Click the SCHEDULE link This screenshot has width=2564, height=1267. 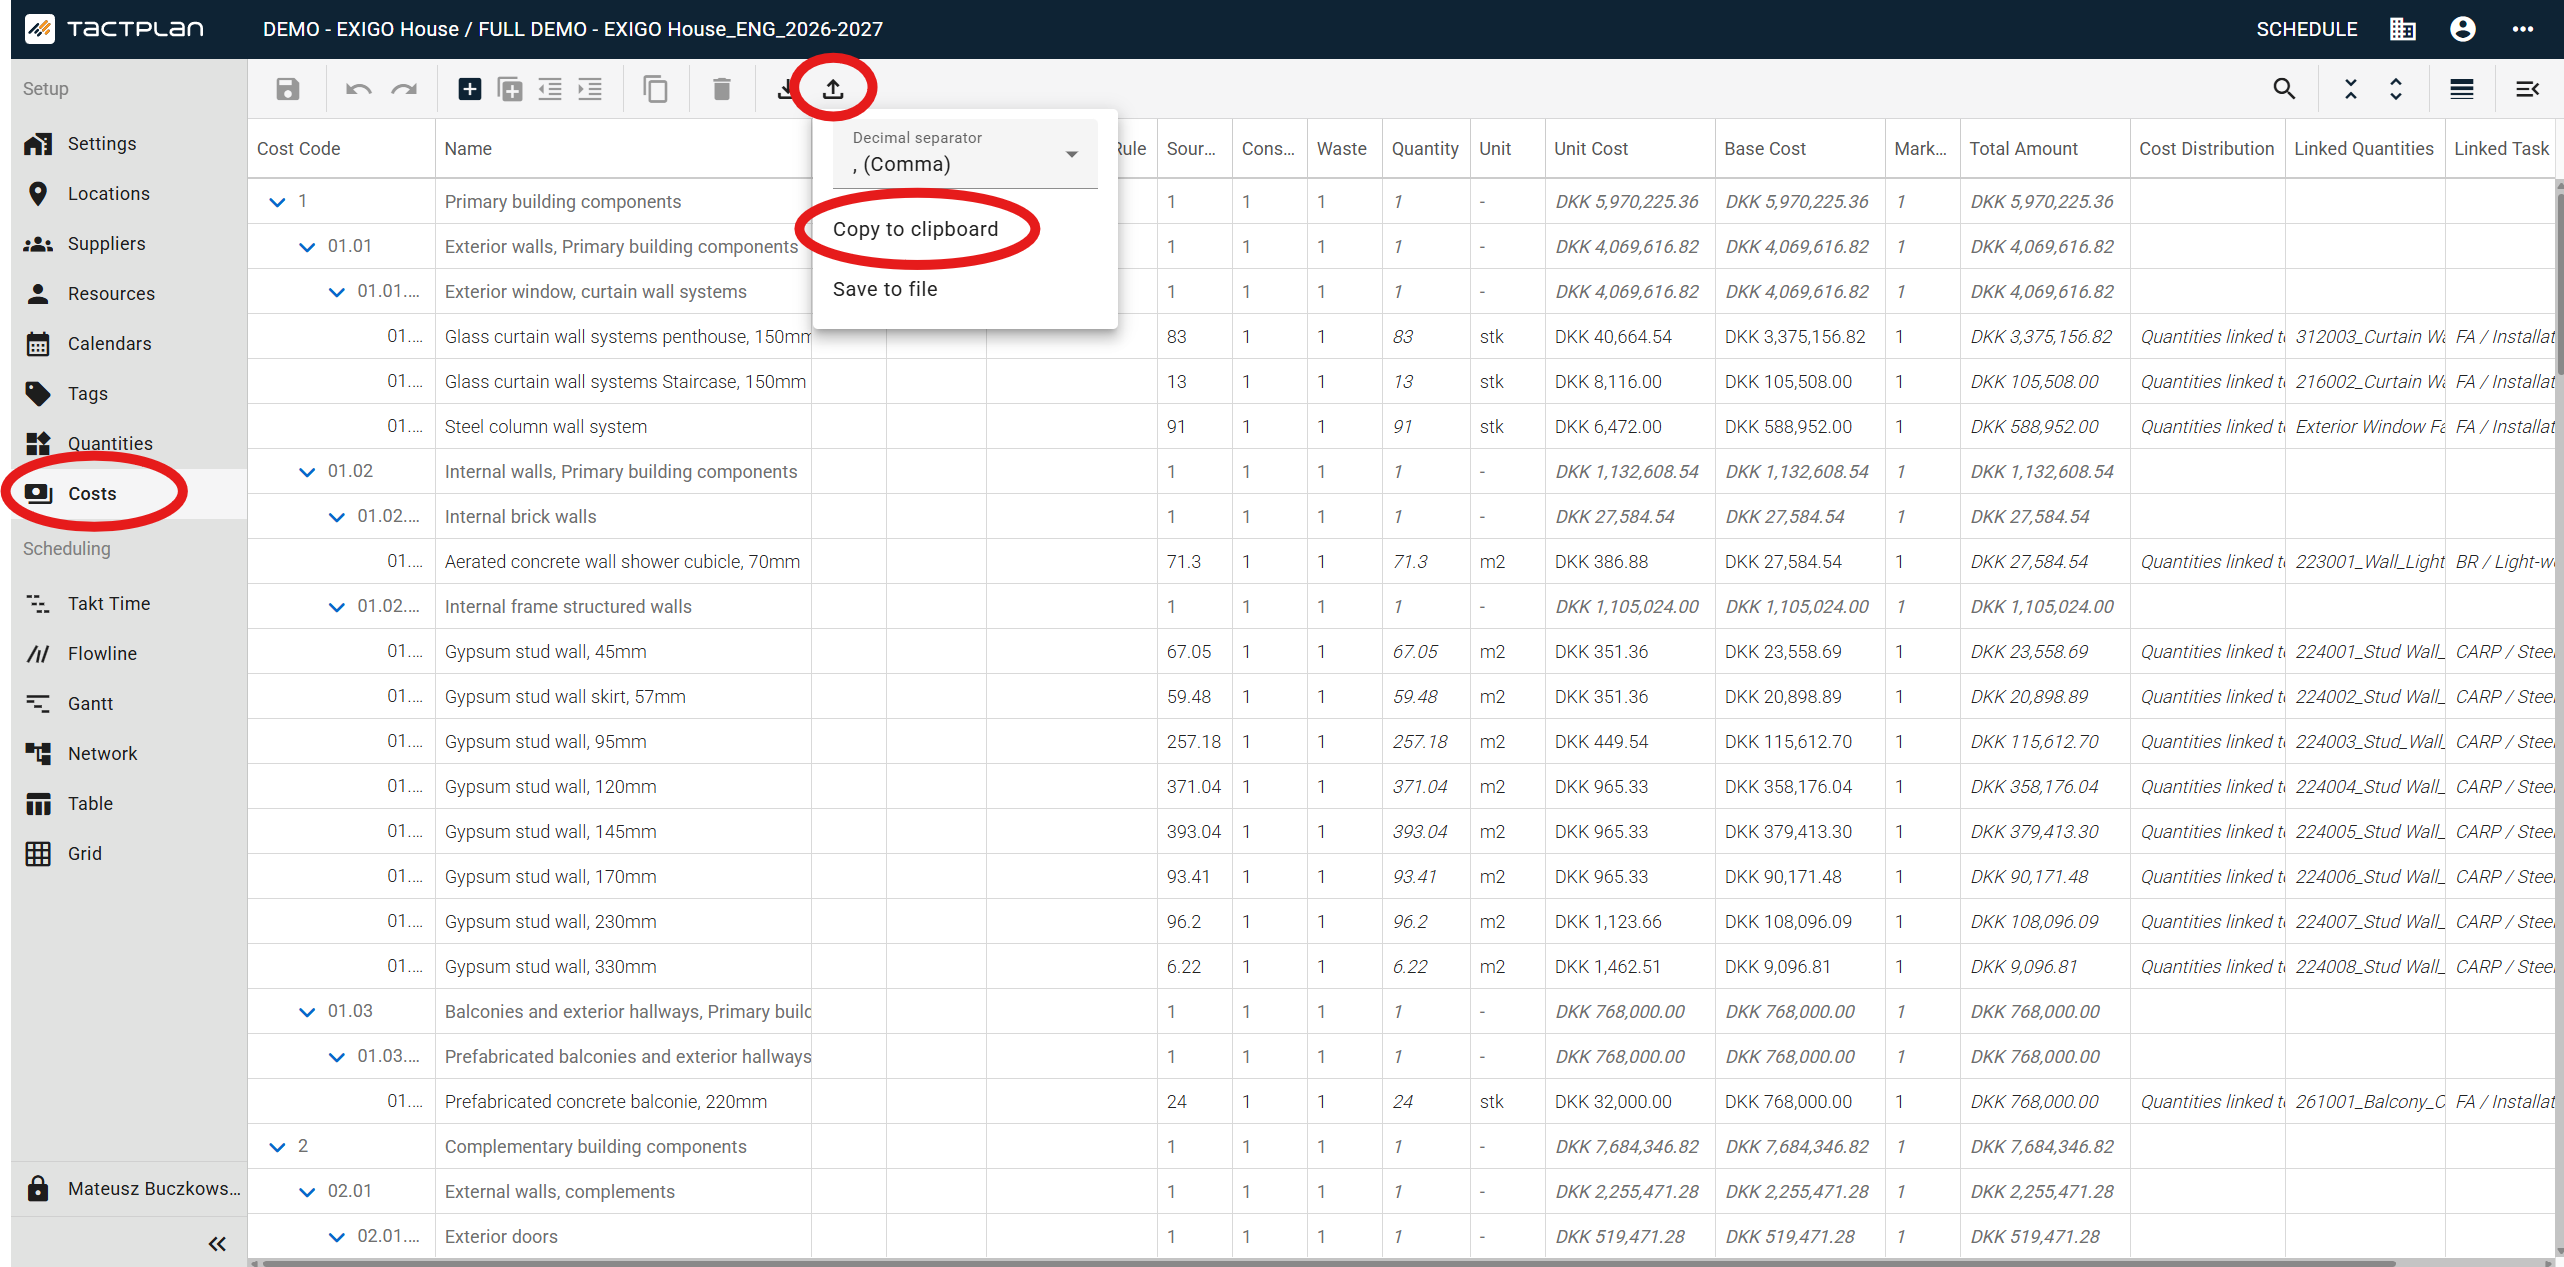click(2306, 29)
